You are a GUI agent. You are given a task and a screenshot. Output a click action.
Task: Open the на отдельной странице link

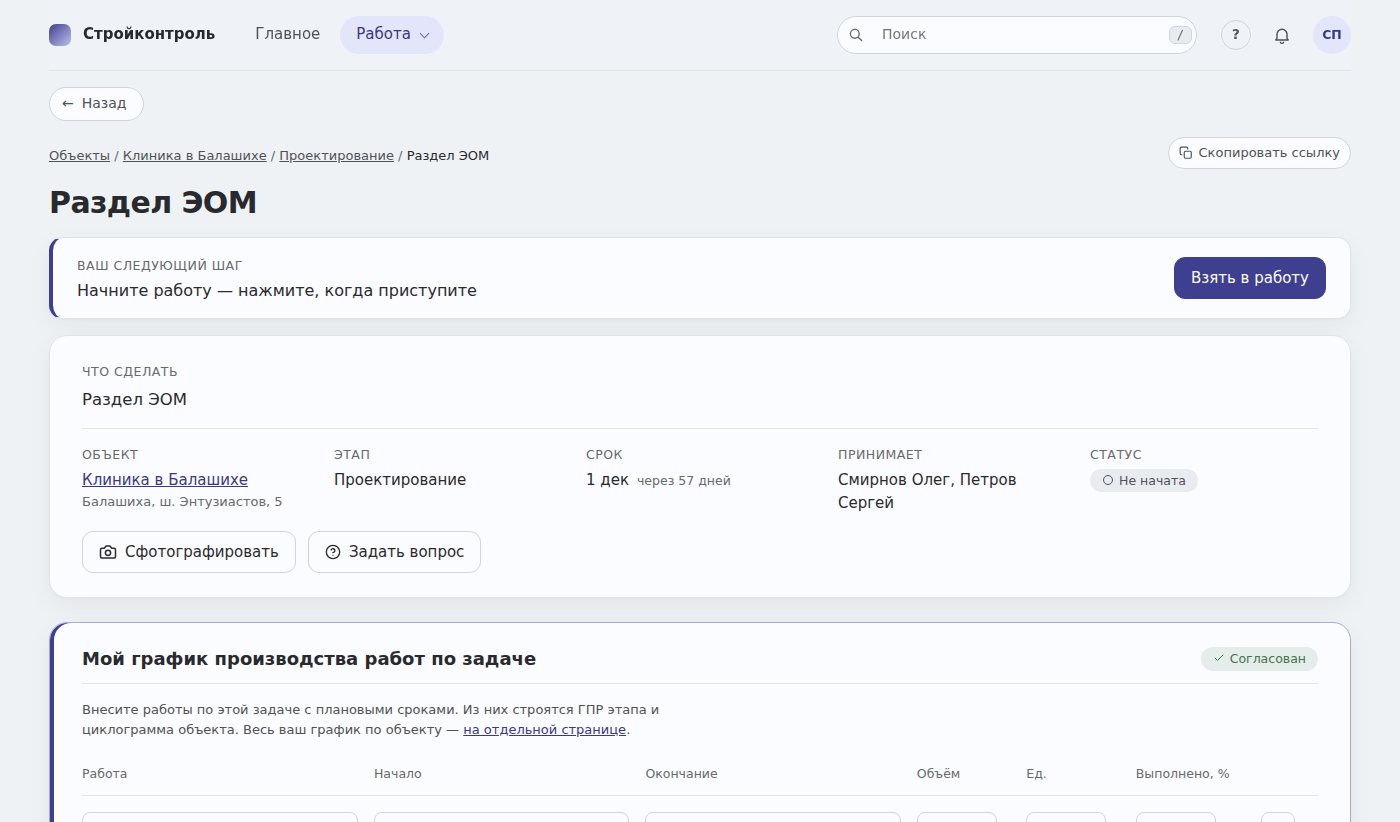(x=544, y=730)
